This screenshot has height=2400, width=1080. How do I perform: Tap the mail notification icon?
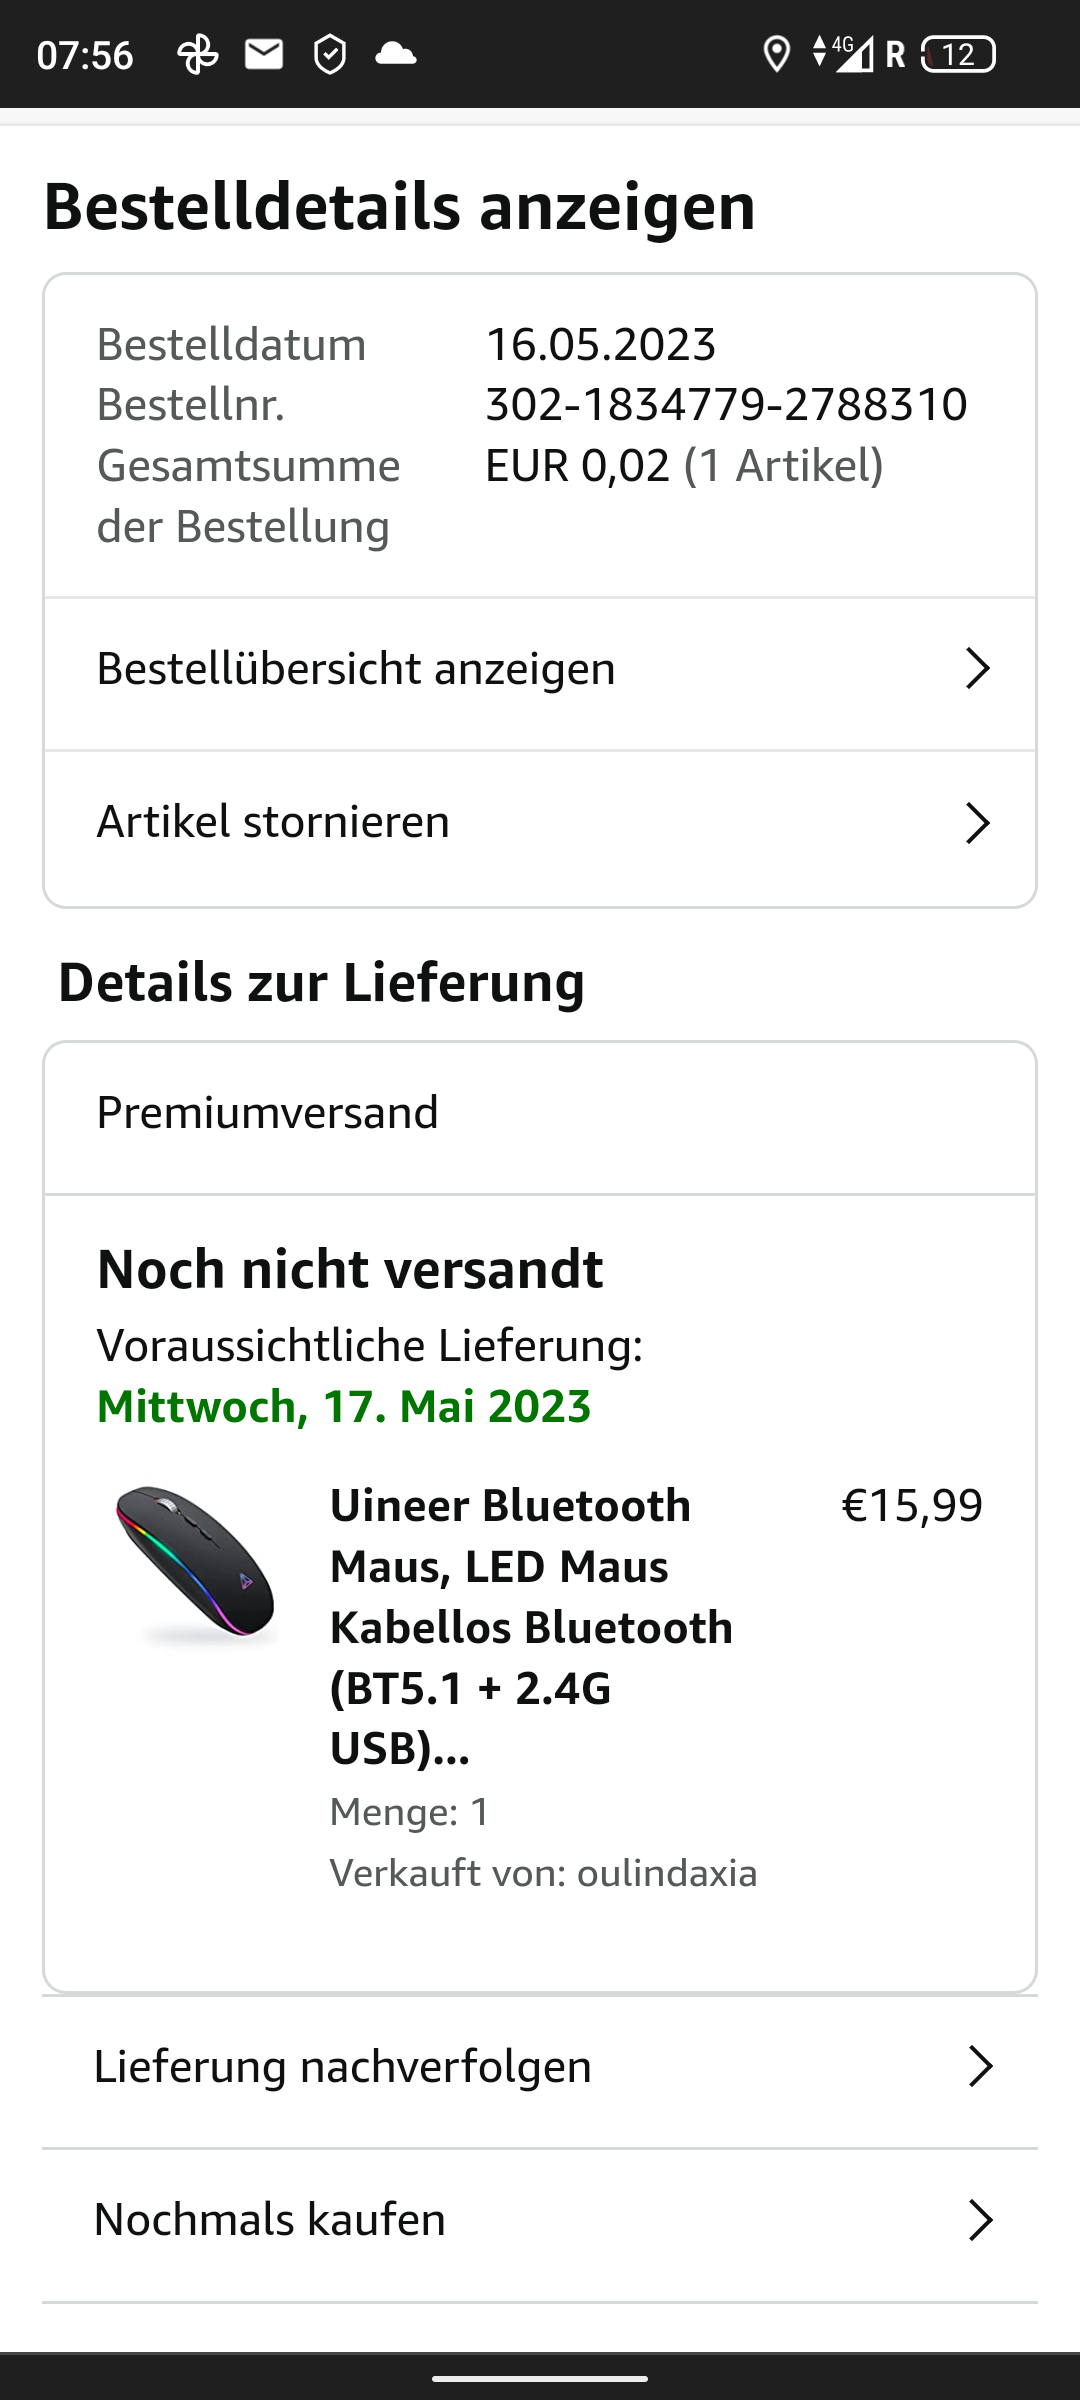[x=264, y=54]
